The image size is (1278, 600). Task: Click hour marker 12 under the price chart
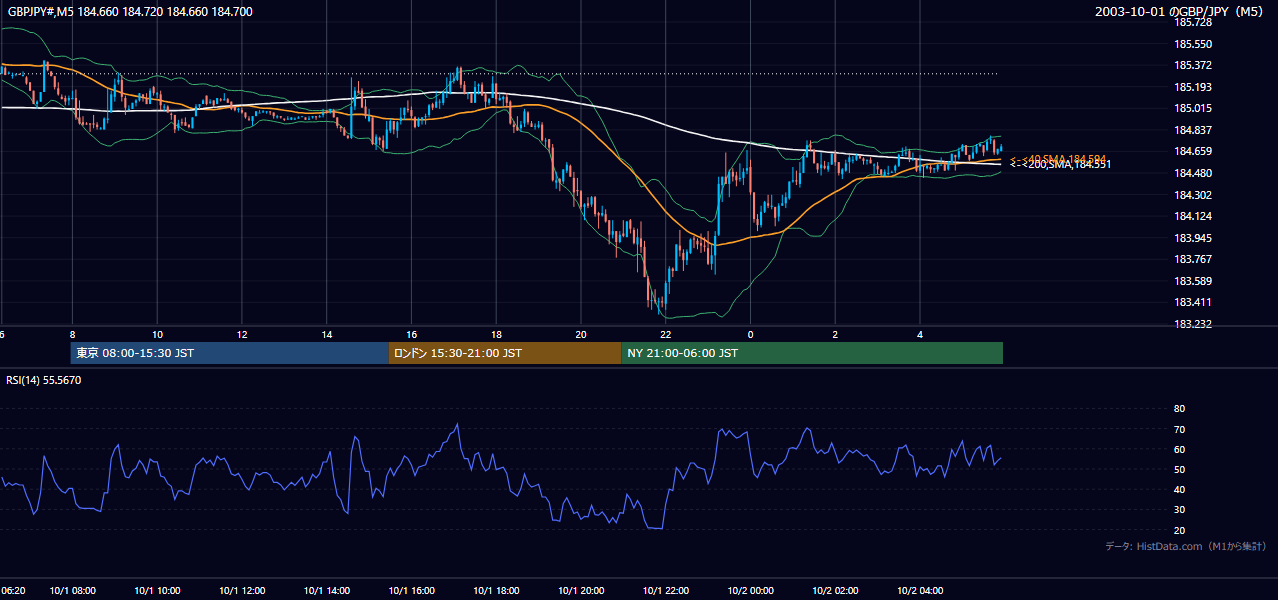(242, 334)
